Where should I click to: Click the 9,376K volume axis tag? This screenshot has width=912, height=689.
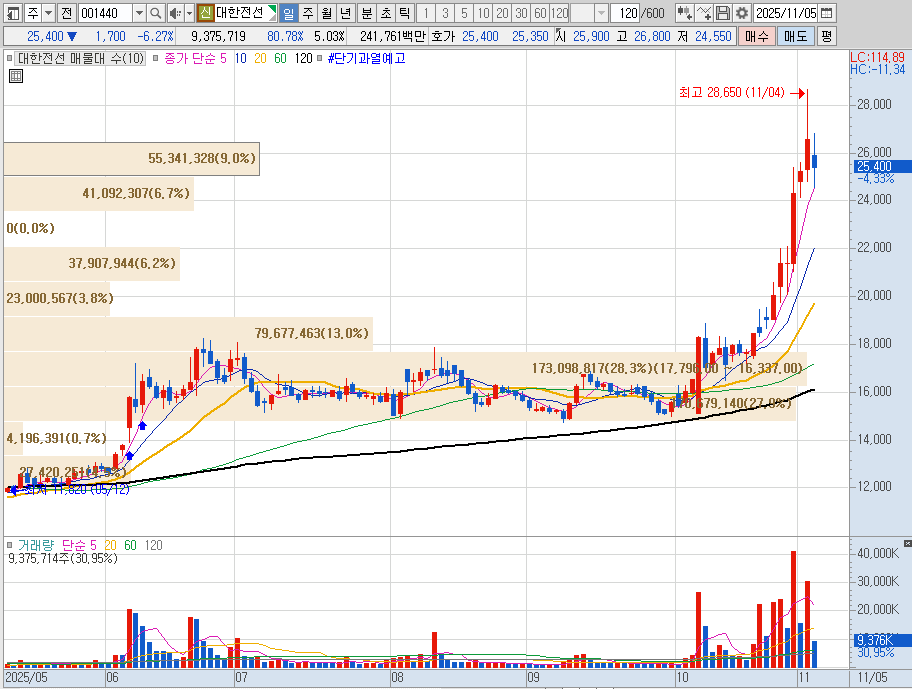click(x=882, y=640)
